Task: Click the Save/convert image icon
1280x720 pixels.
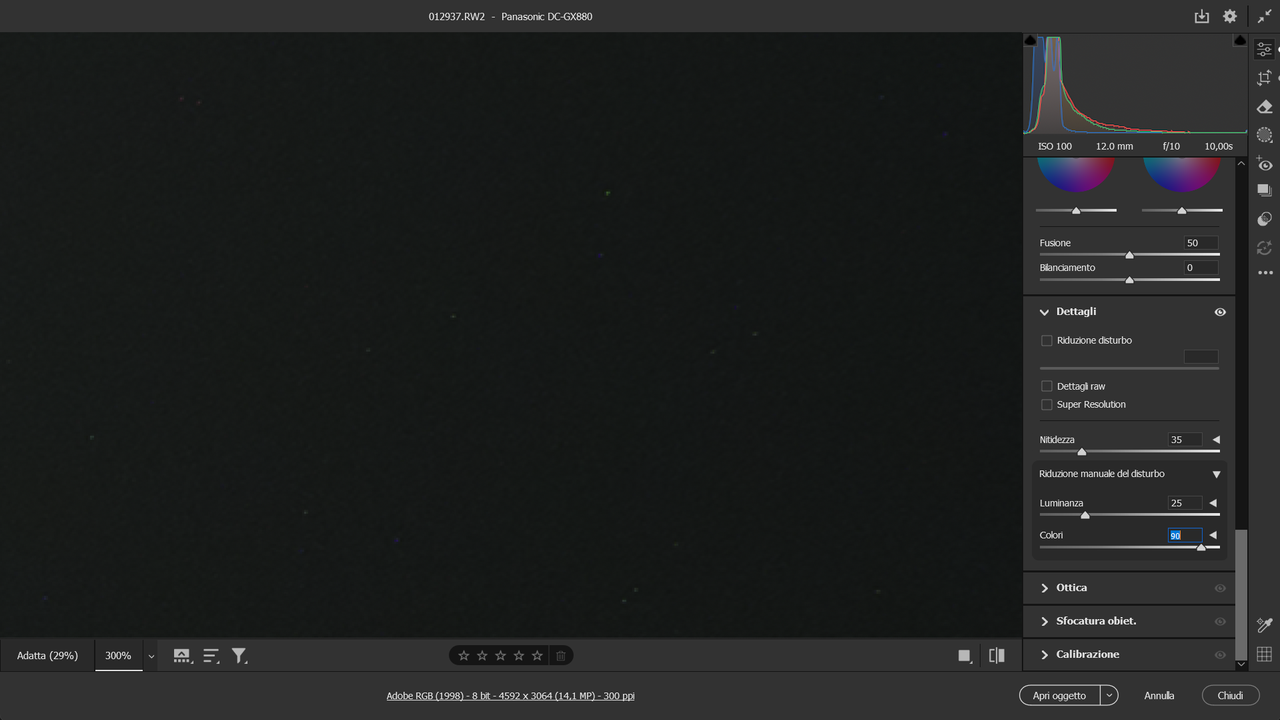Action: tap(1202, 17)
